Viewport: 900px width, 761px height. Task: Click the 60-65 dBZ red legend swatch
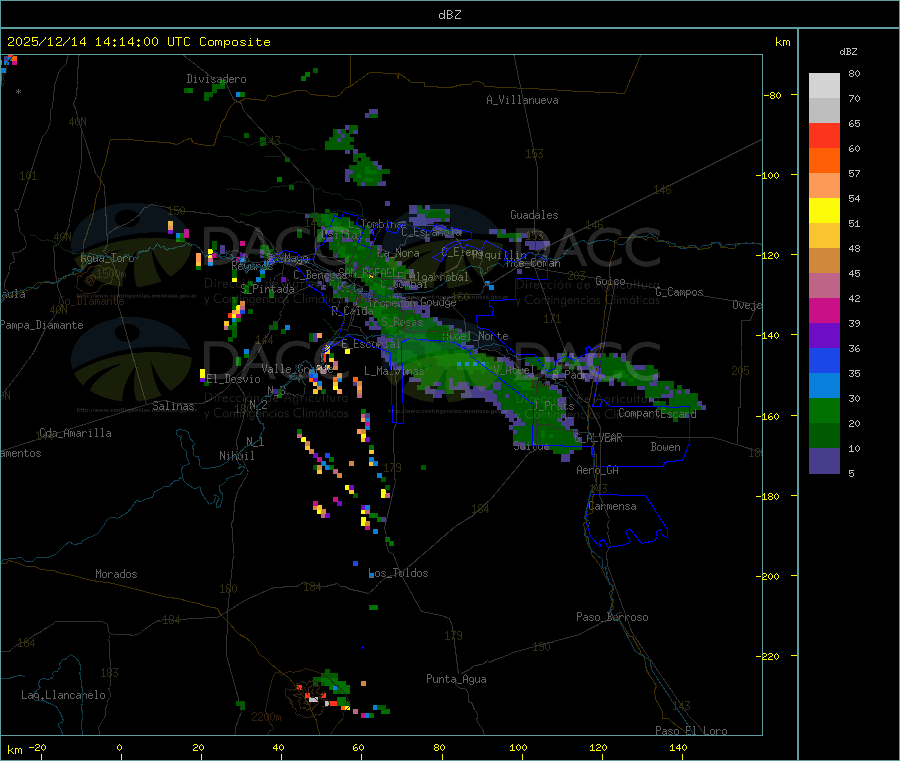pyautogui.click(x=824, y=135)
